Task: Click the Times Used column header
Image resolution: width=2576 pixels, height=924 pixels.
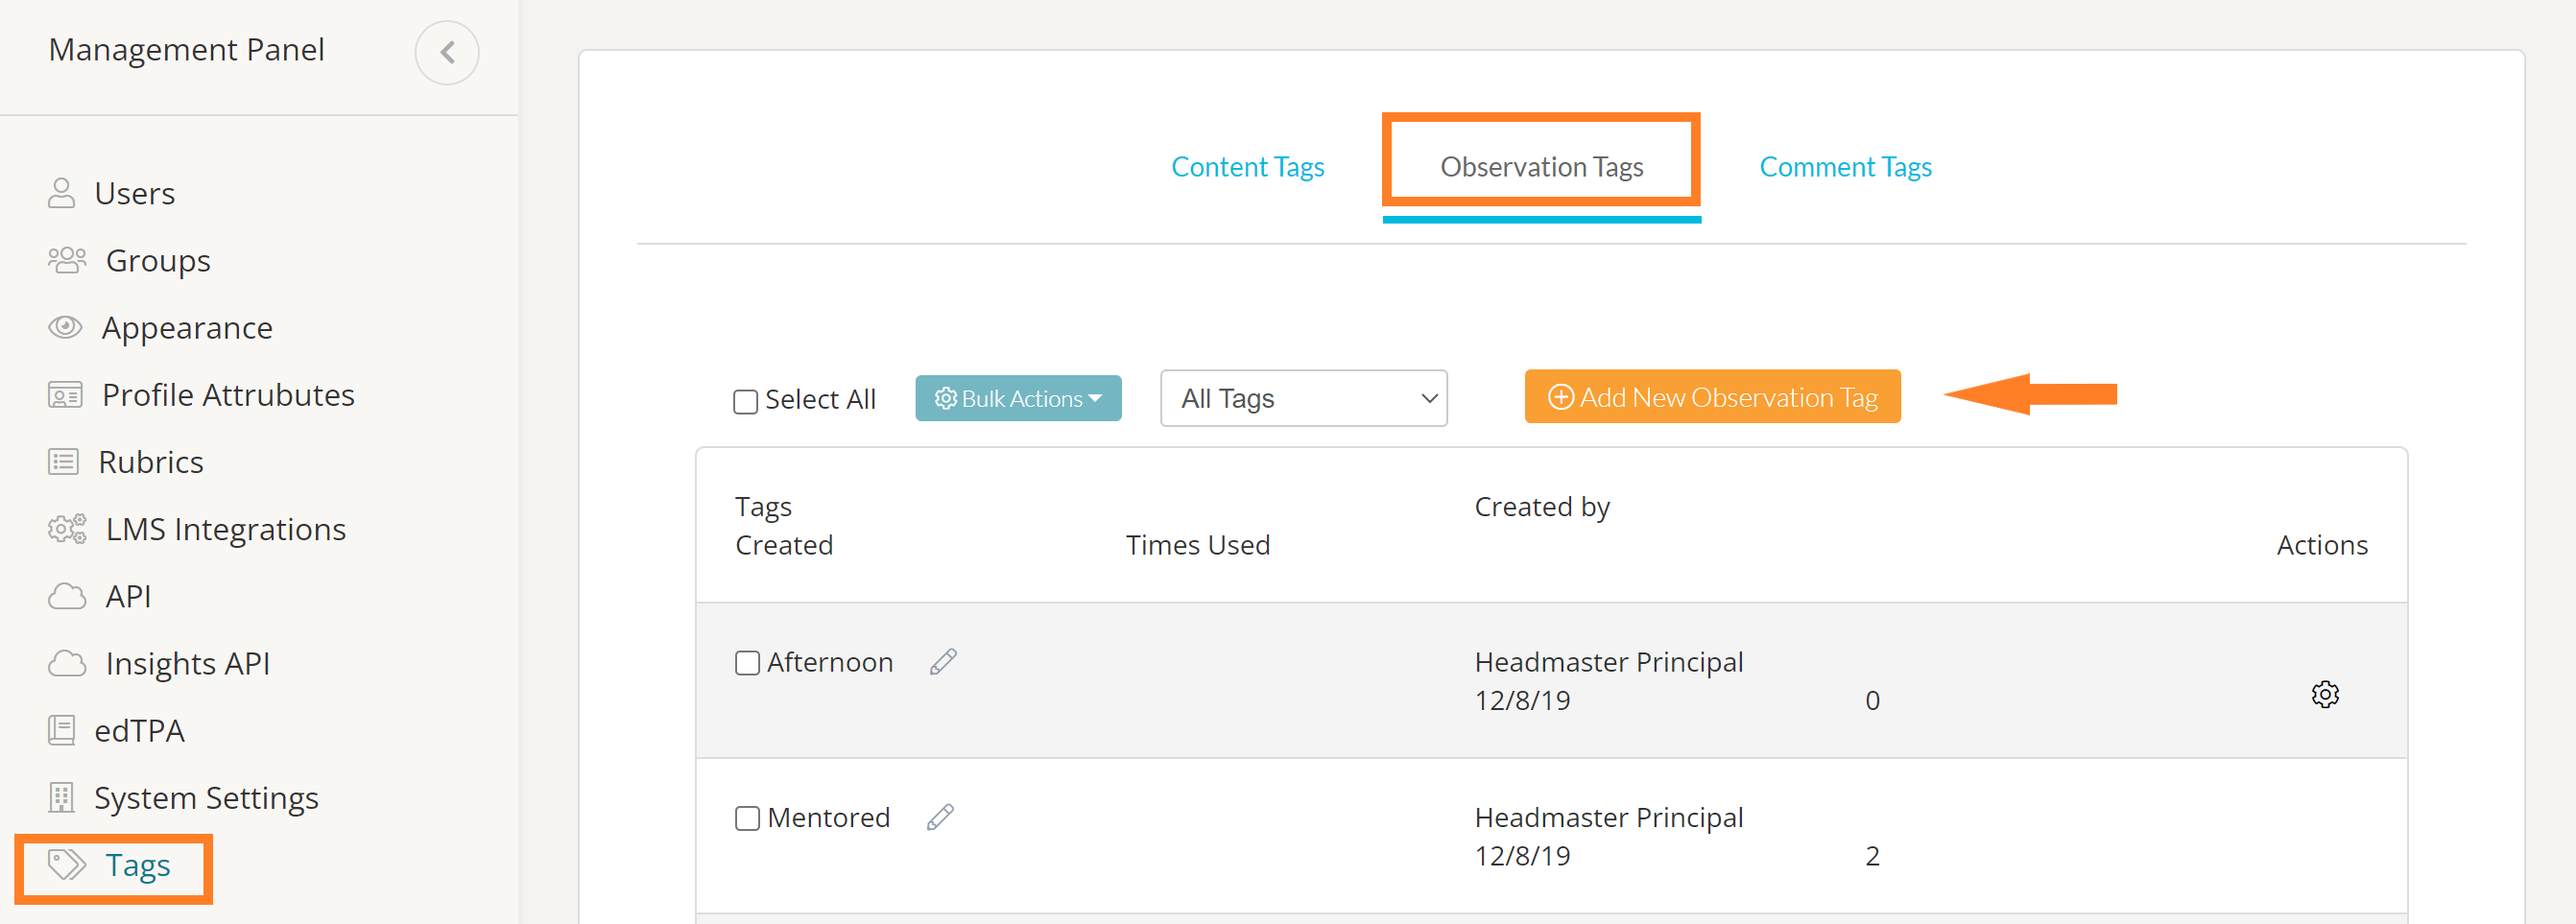Action: (1197, 545)
